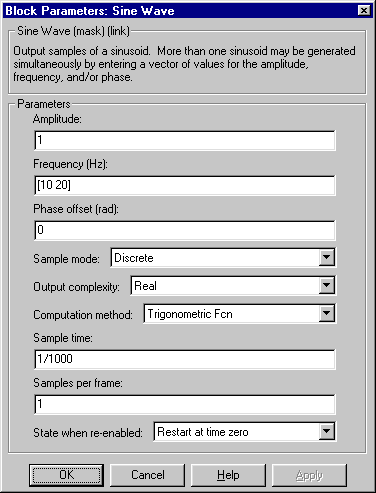The width and height of the screenshot is (376, 493).
Task: Select the Discrete sample mode combo box
Action: [223, 257]
